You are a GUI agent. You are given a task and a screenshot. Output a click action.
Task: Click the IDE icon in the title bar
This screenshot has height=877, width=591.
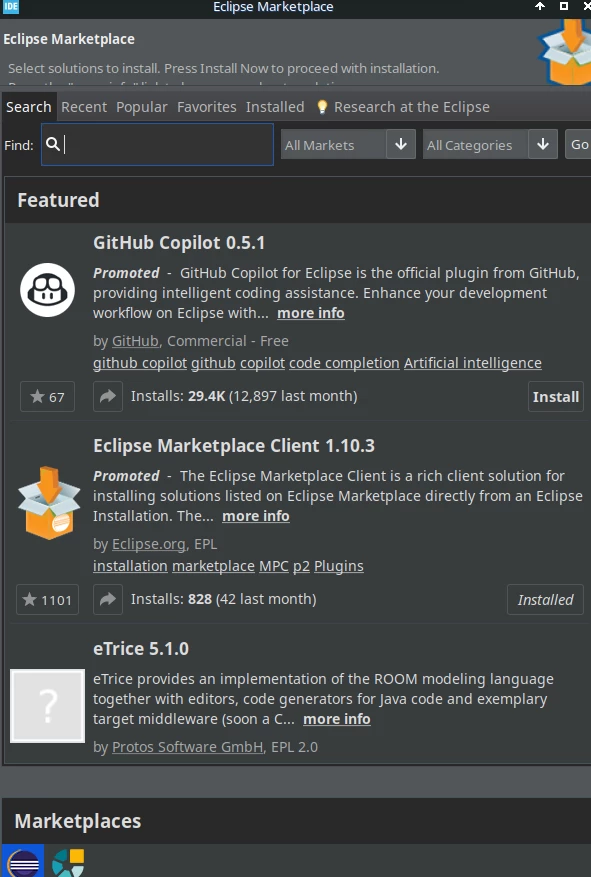pos(11,7)
